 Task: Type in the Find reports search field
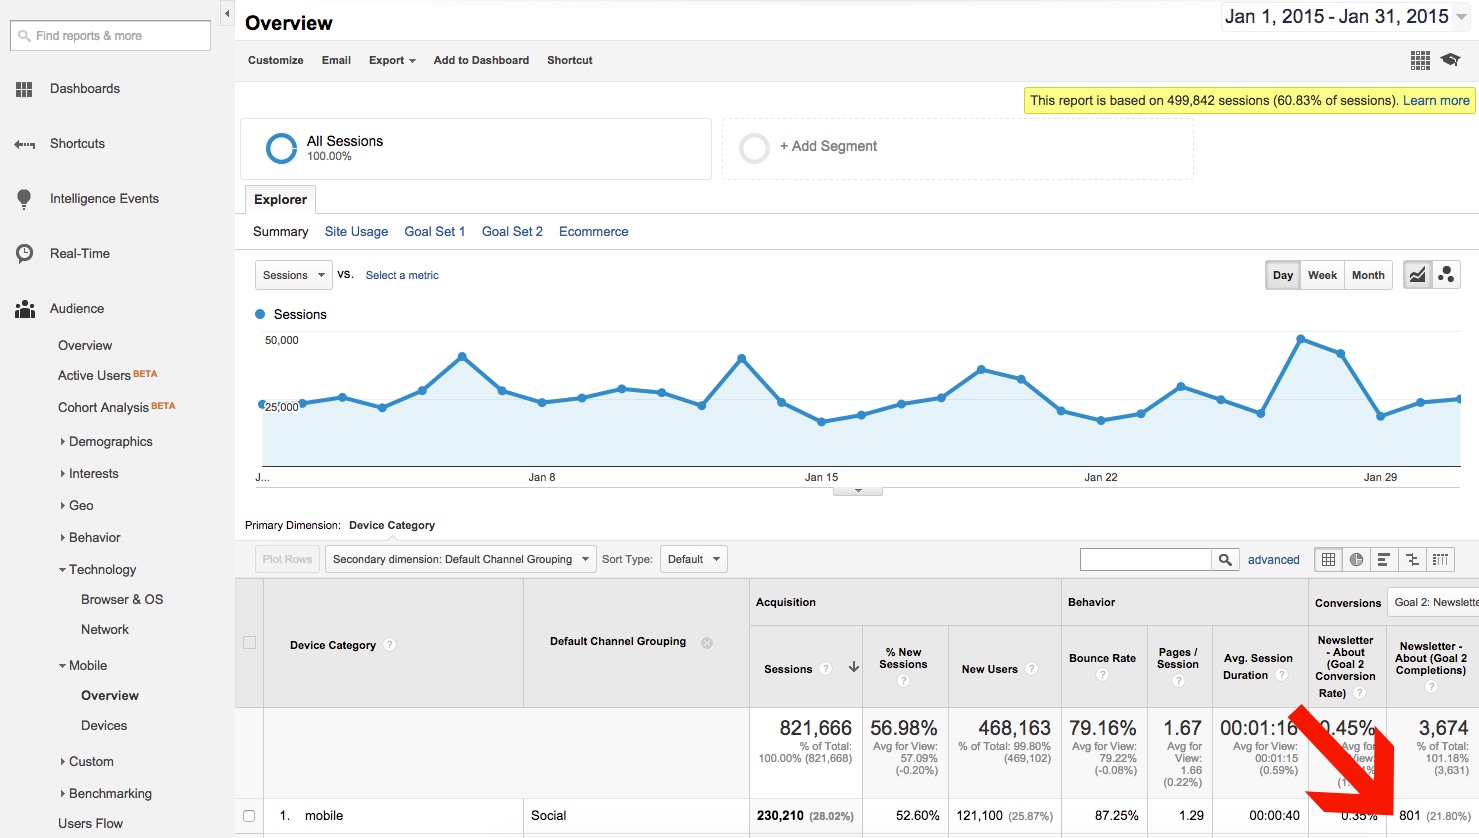click(x=109, y=35)
